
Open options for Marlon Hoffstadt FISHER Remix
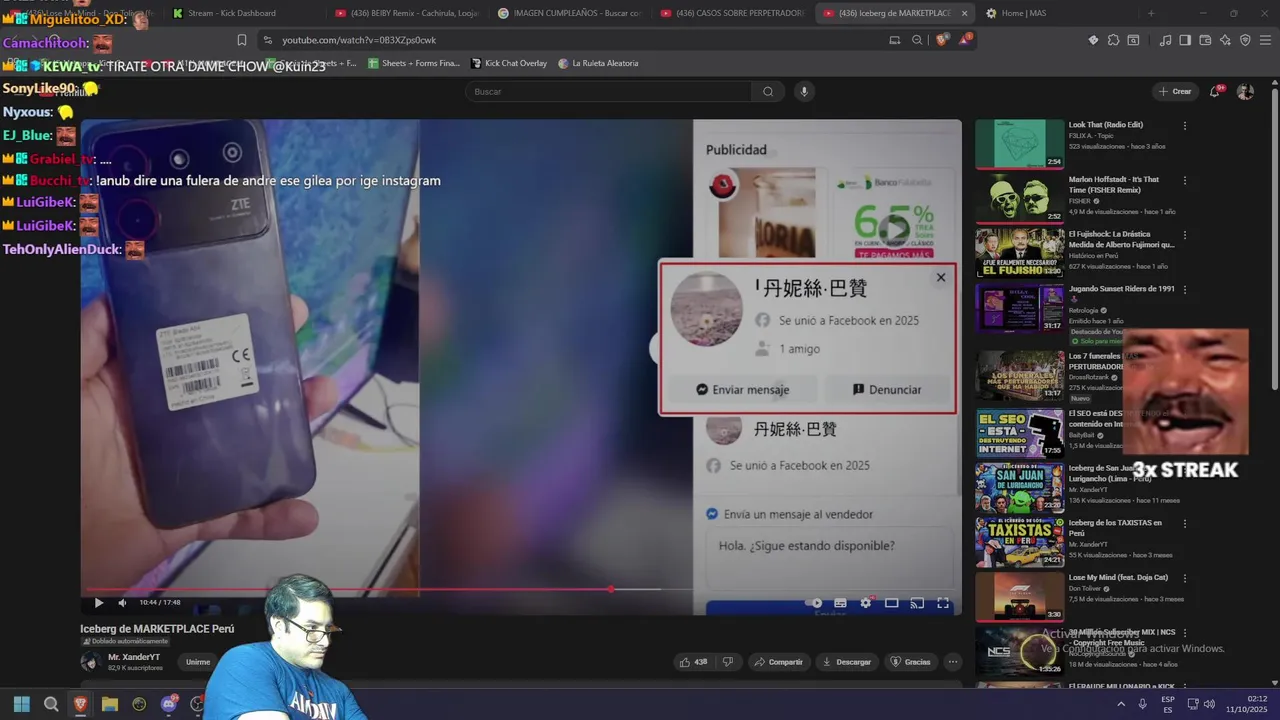1185,180
